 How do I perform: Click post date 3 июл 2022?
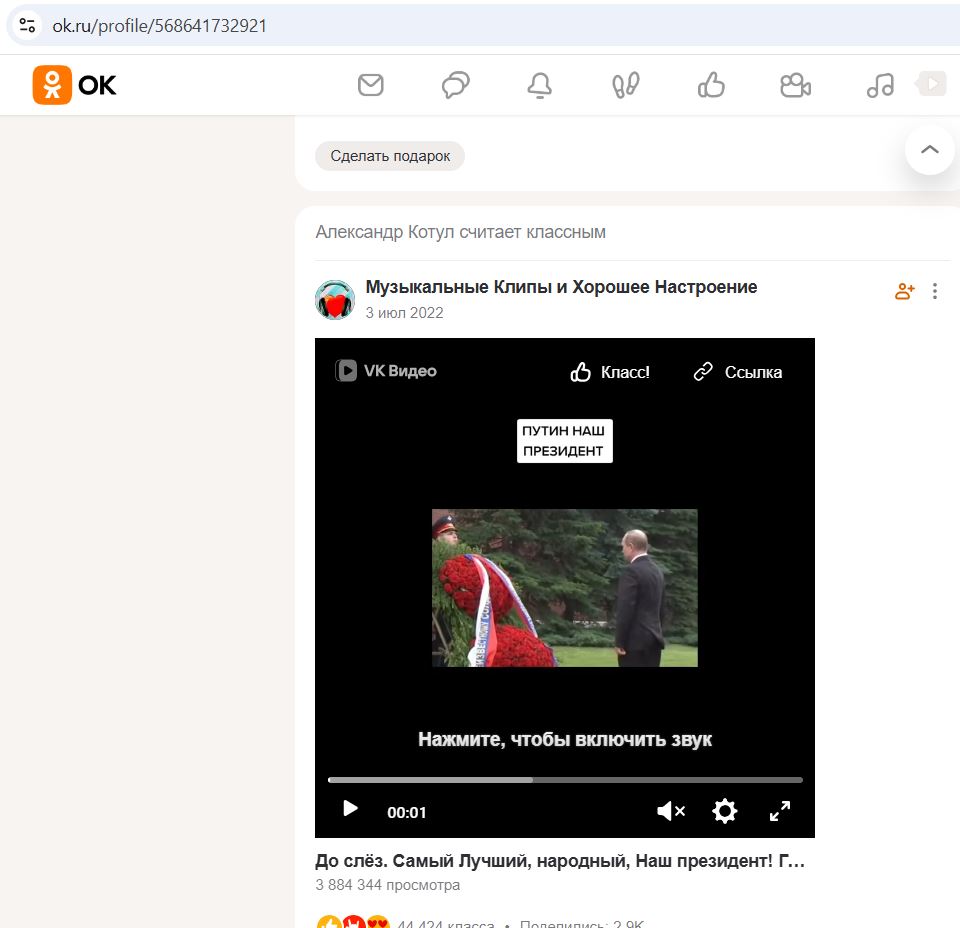pos(404,313)
